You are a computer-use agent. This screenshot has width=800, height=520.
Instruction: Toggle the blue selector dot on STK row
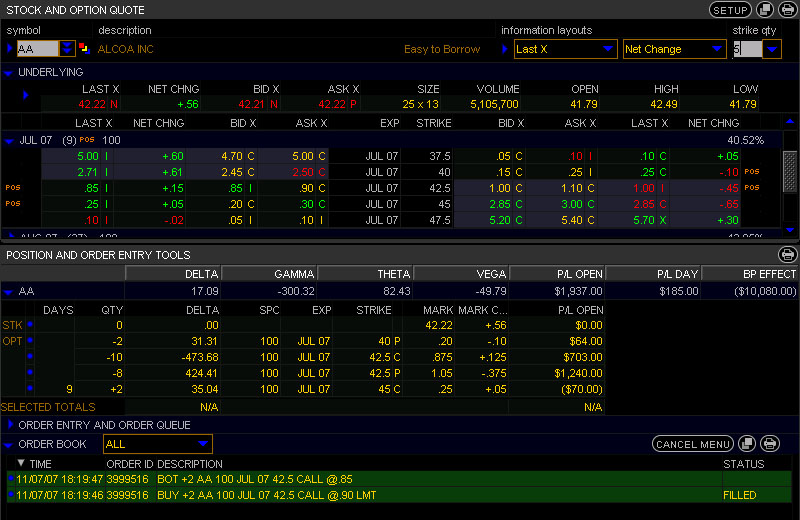(x=30, y=325)
